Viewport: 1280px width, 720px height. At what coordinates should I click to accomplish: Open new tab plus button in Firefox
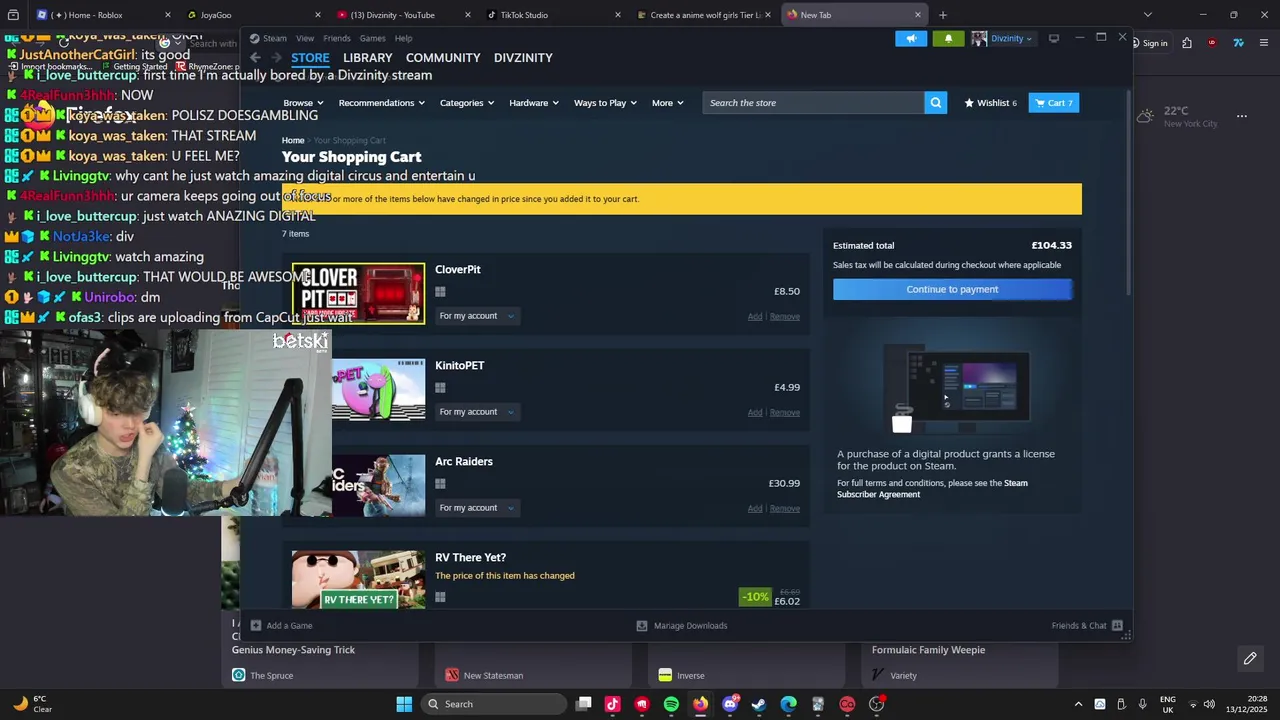pyautogui.click(x=942, y=15)
